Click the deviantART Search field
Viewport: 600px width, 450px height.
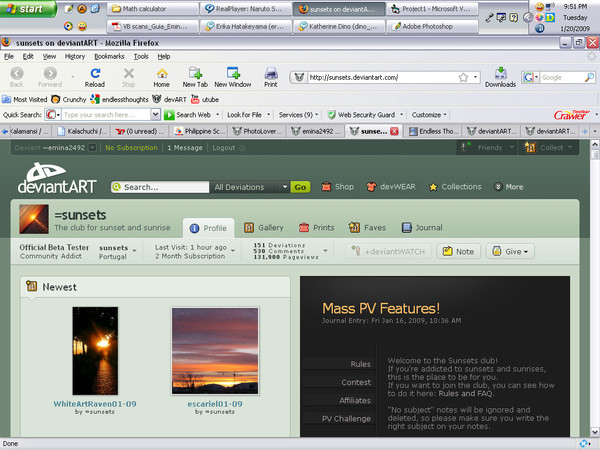tap(160, 187)
